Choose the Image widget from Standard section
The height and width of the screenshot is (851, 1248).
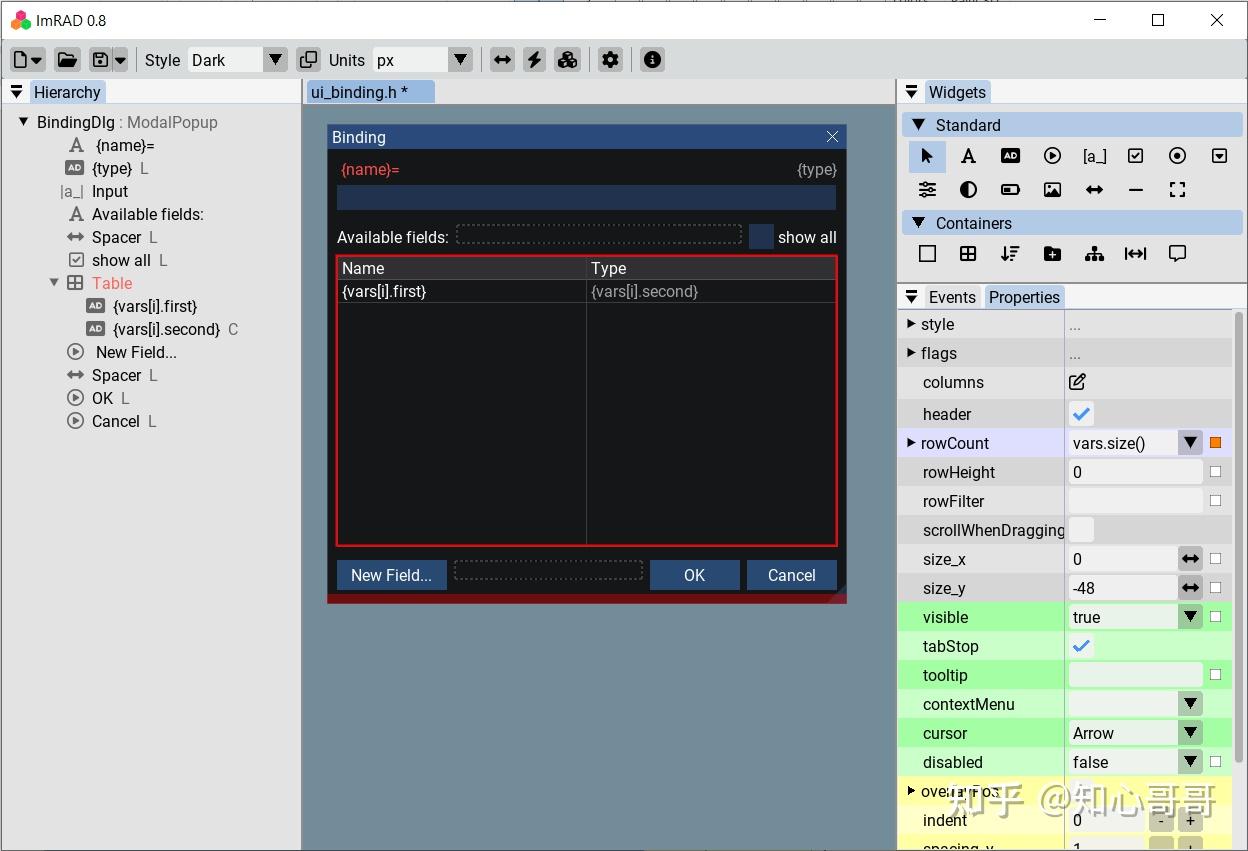pos(1052,189)
